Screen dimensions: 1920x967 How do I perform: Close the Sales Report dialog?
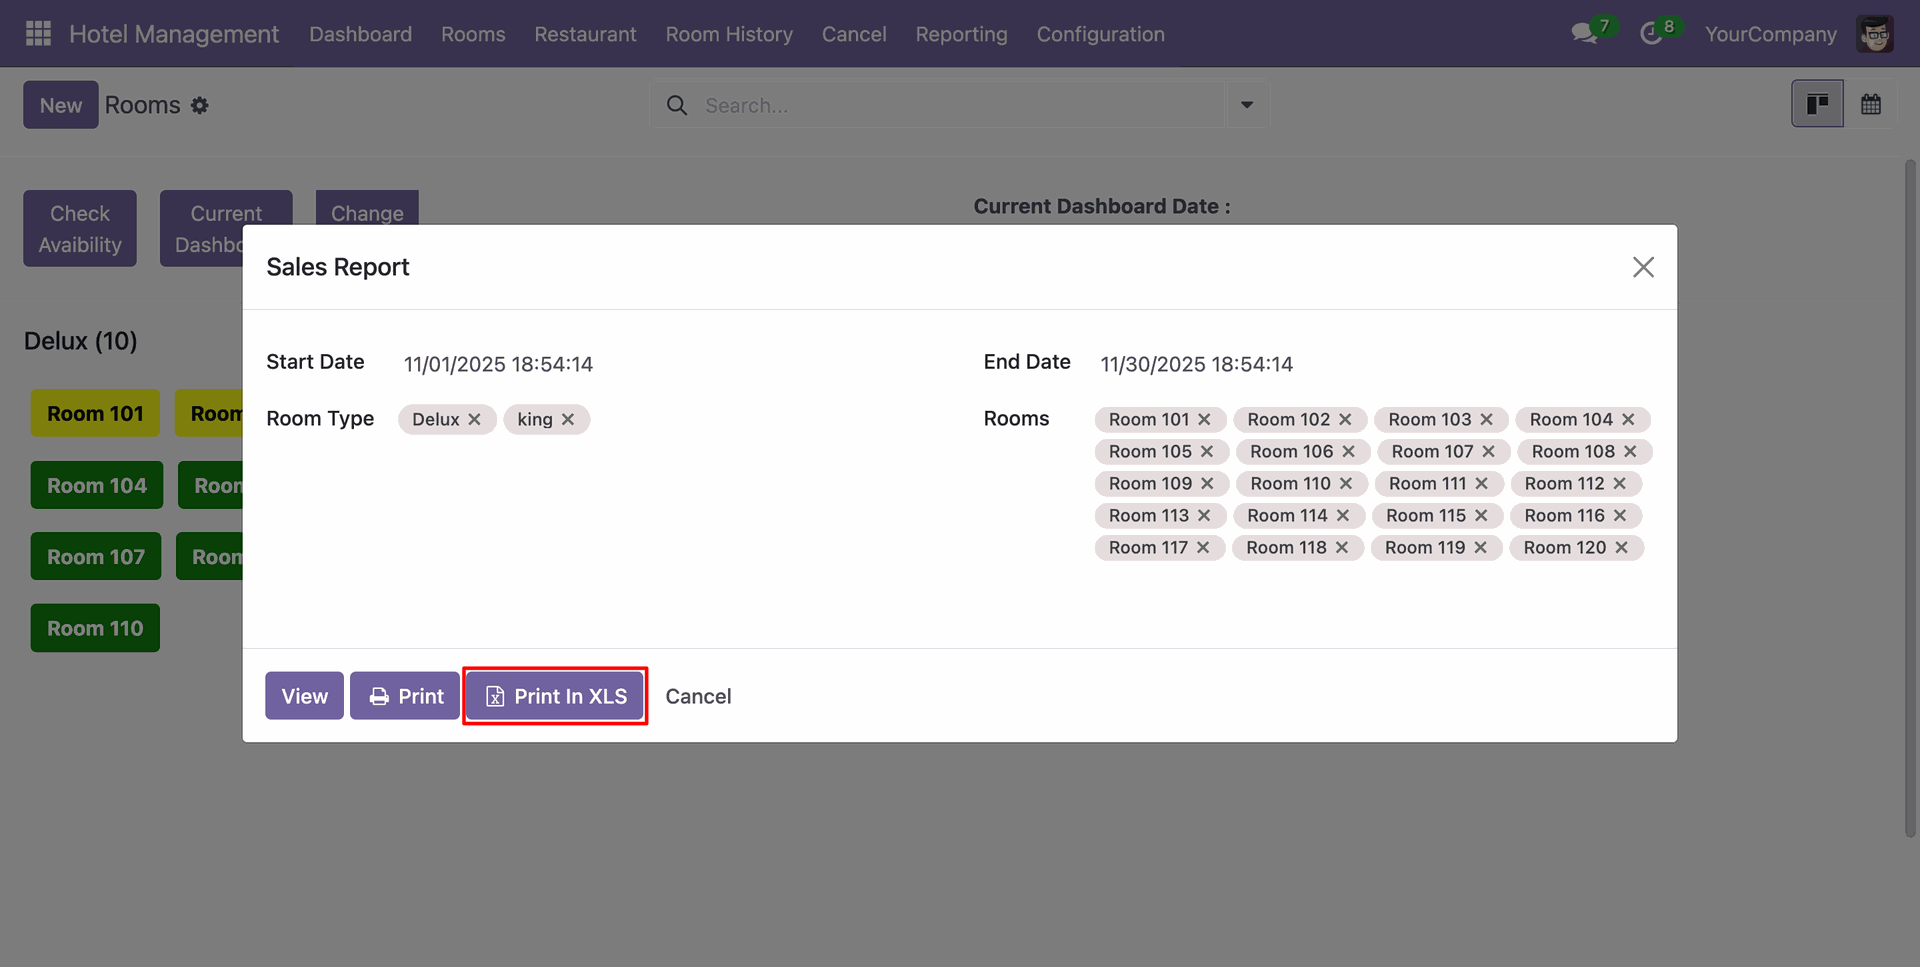(1643, 267)
